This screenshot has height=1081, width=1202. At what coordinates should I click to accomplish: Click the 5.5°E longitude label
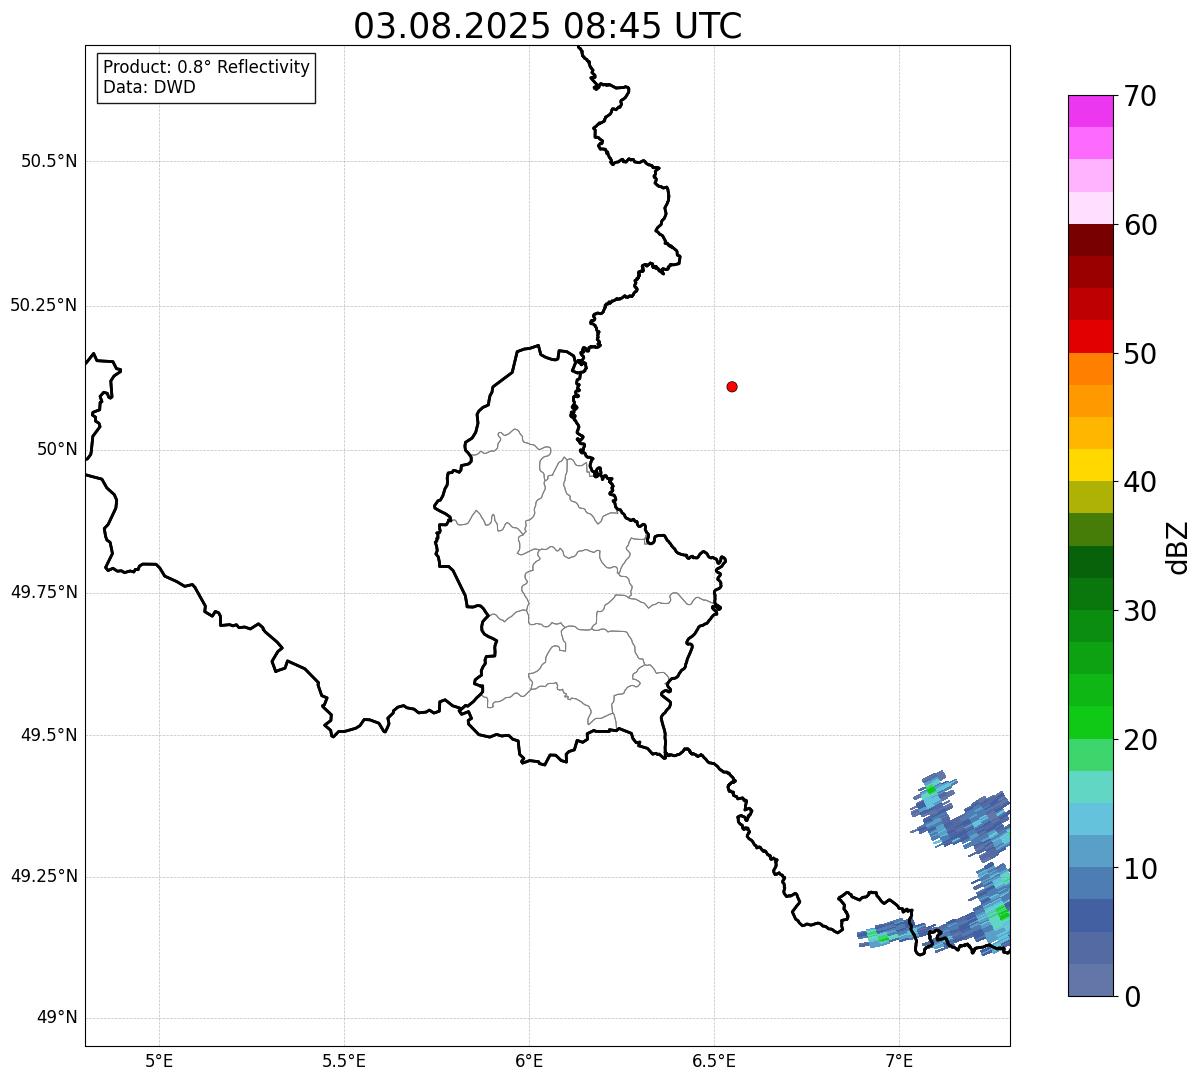pyautogui.click(x=344, y=1060)
